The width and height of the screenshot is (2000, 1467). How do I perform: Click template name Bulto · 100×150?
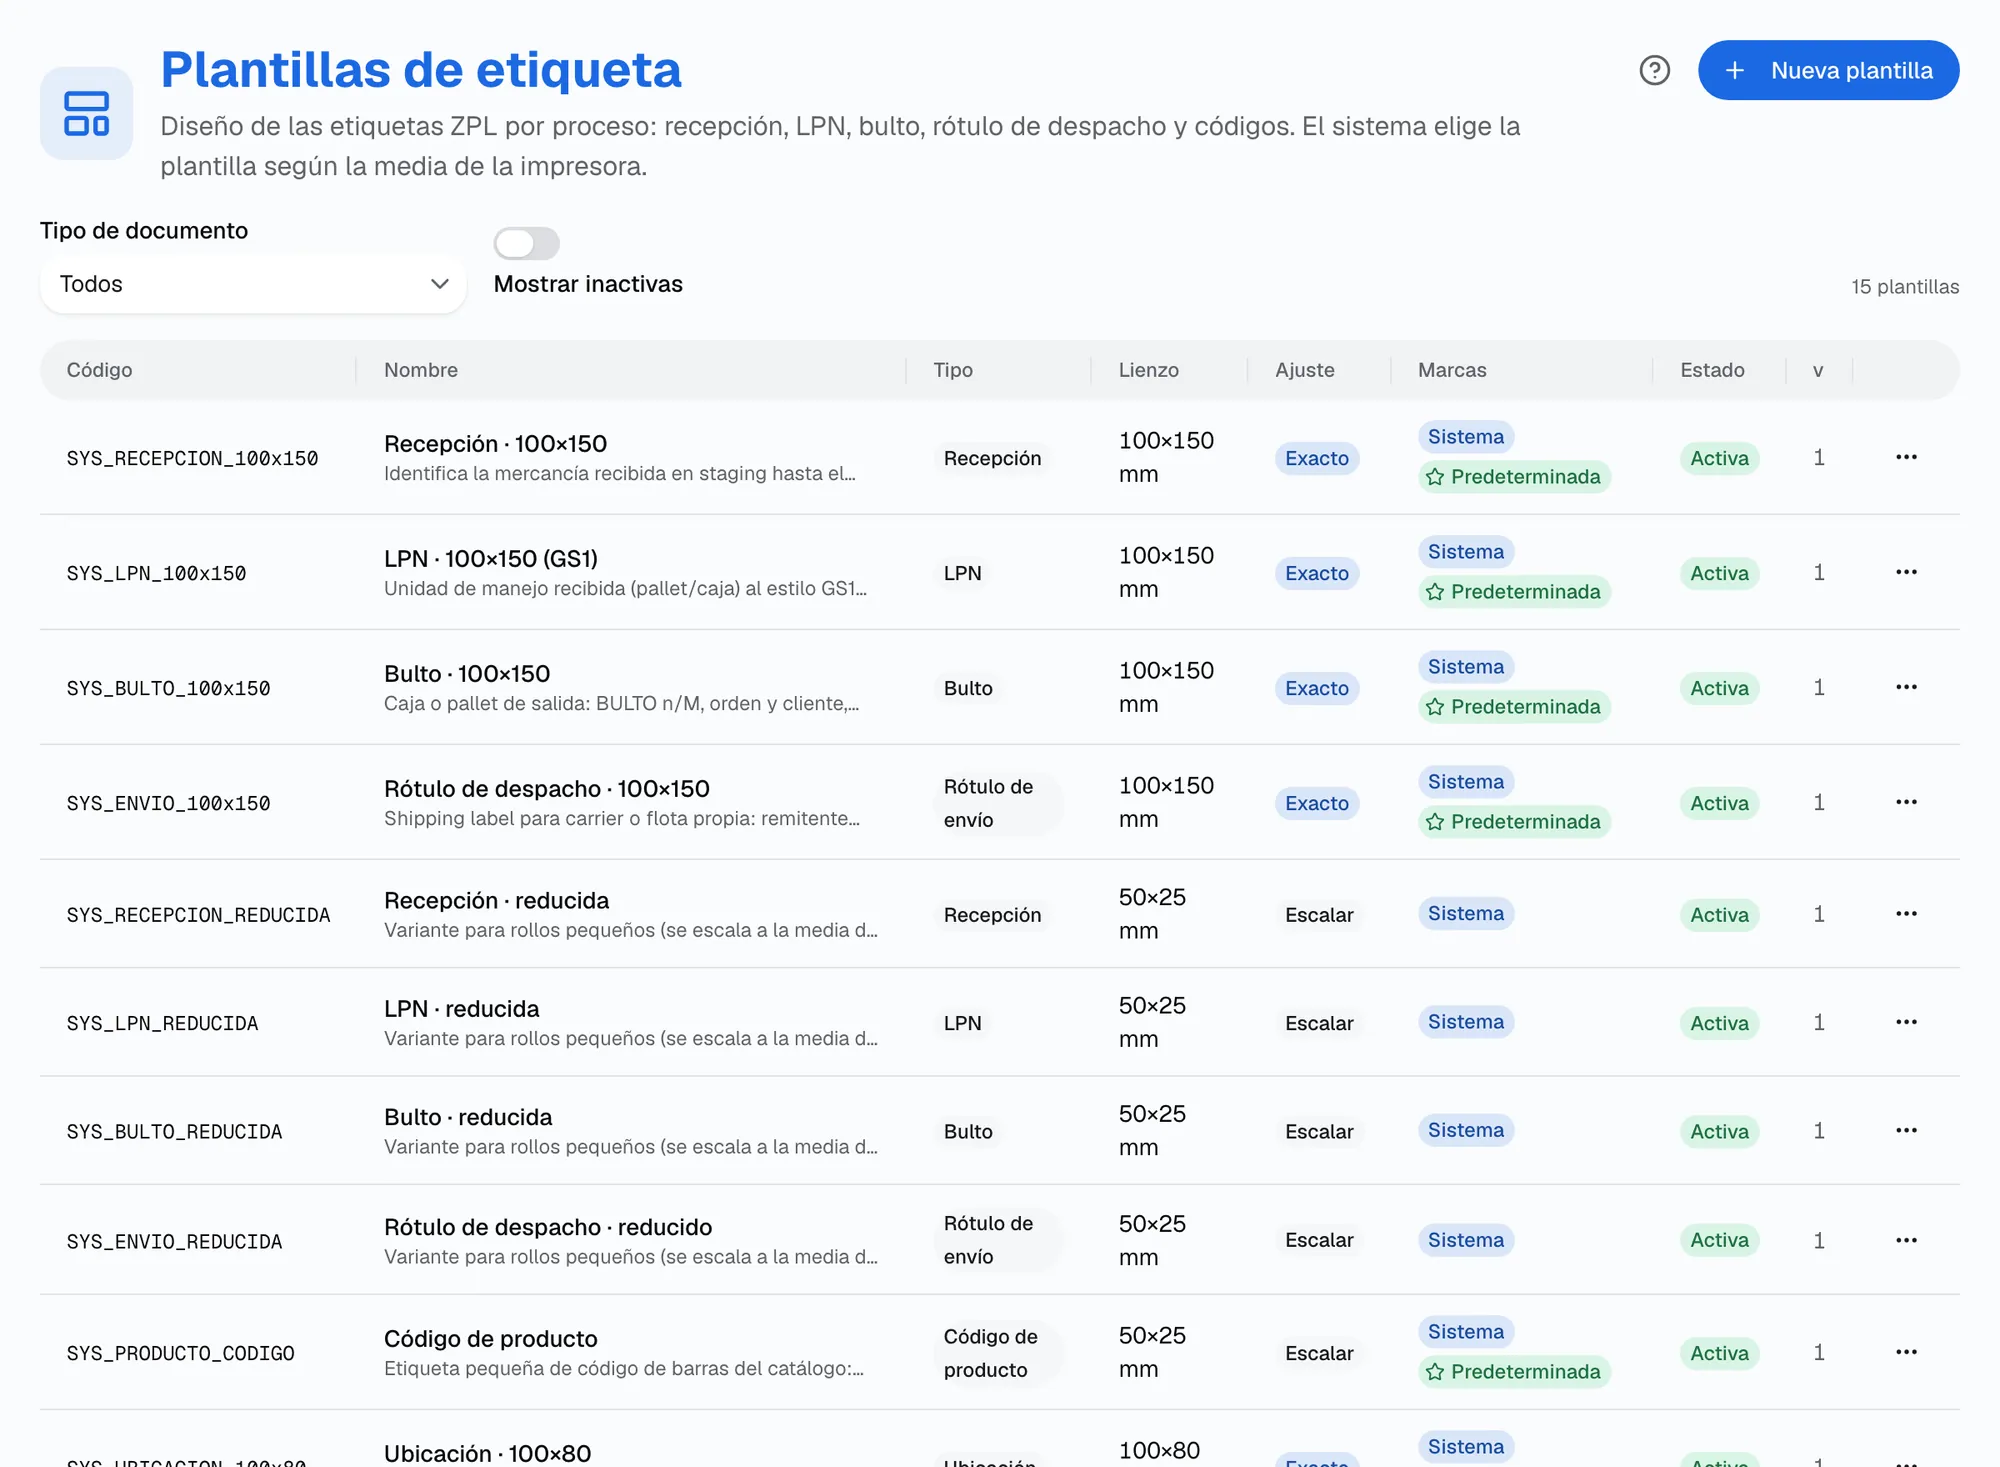467,673
